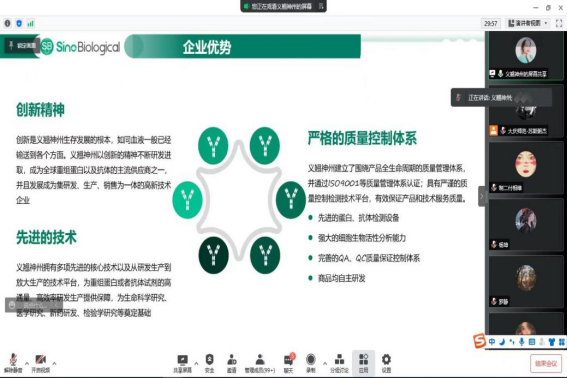The width and height of the screenshot is (567, 378).
Task: Open the 安全 security shield icon
Action: tap(209, 363)
